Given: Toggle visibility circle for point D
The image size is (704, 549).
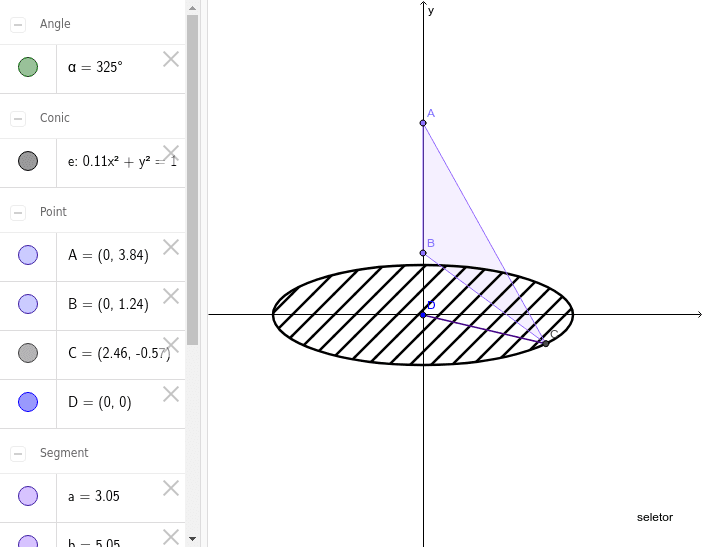Looking at the screenshot, I should point(28,402).
